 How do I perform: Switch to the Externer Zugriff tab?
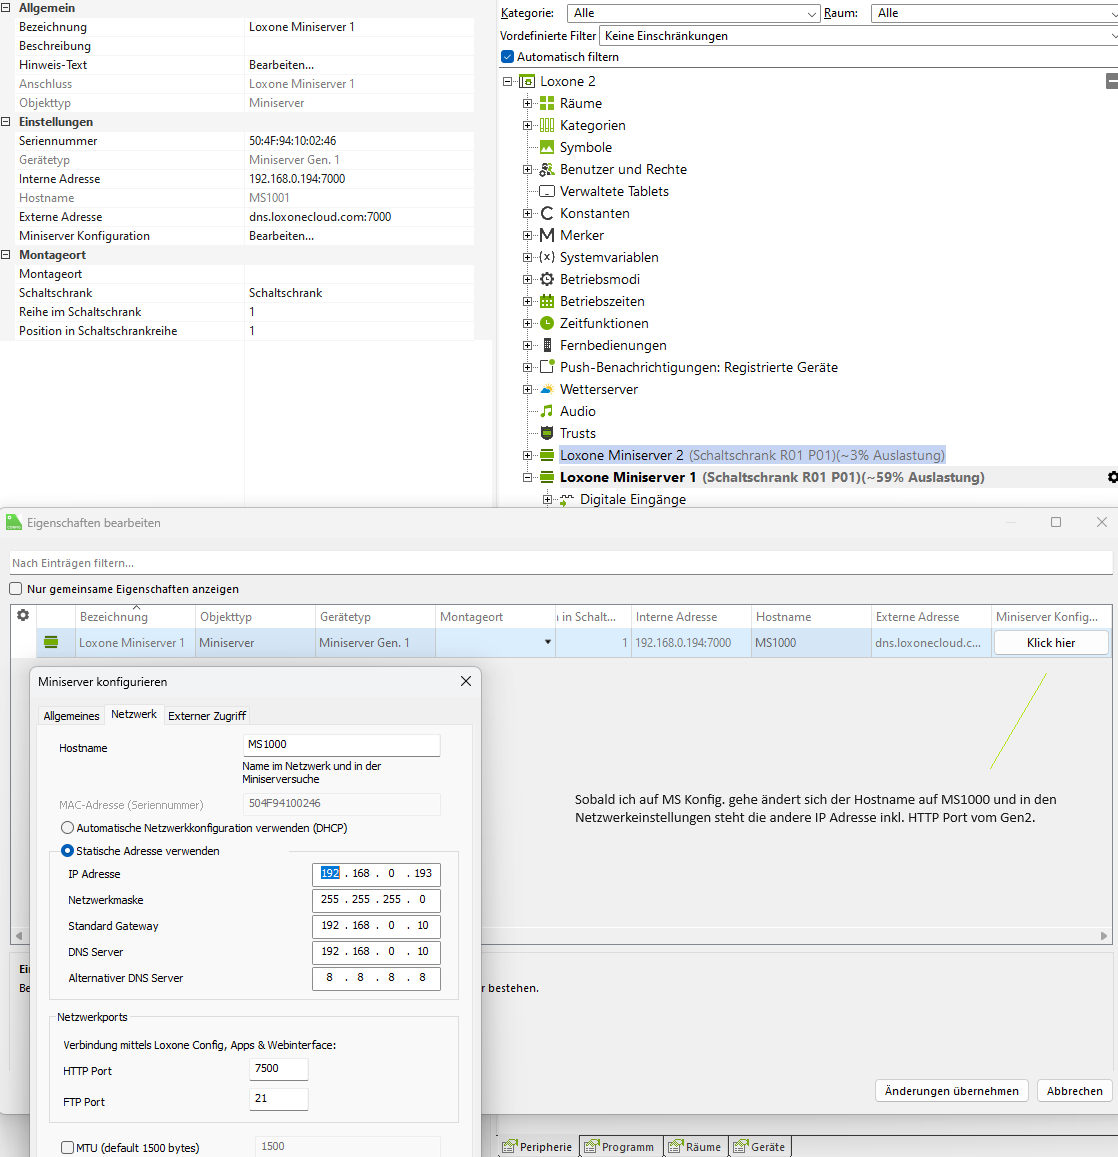coord(207,716)
